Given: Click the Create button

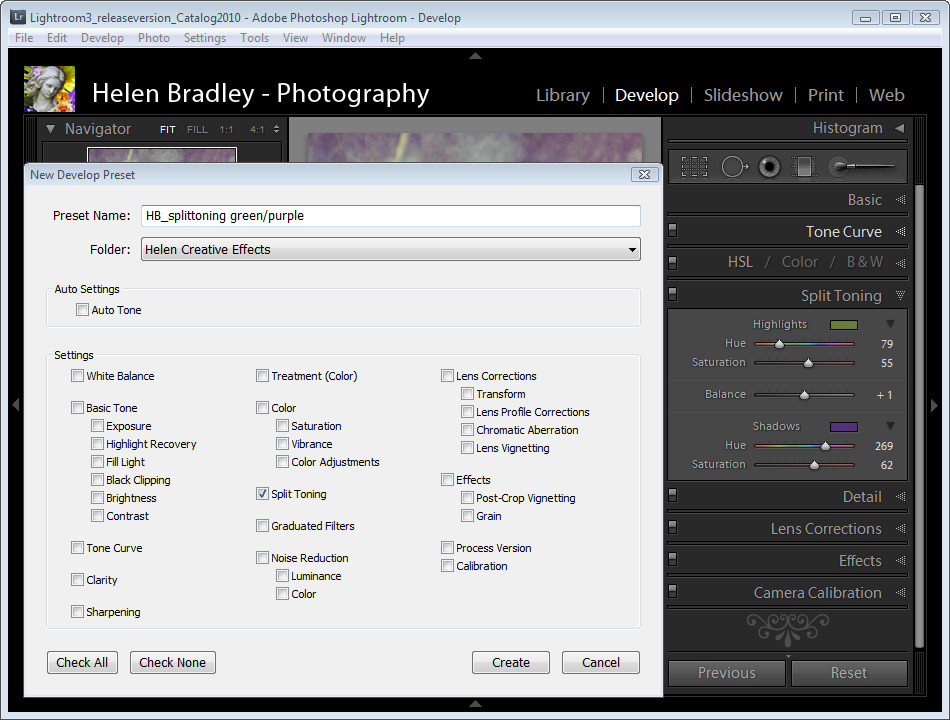Looking at the screenshot, I should (x=510, y=662).
